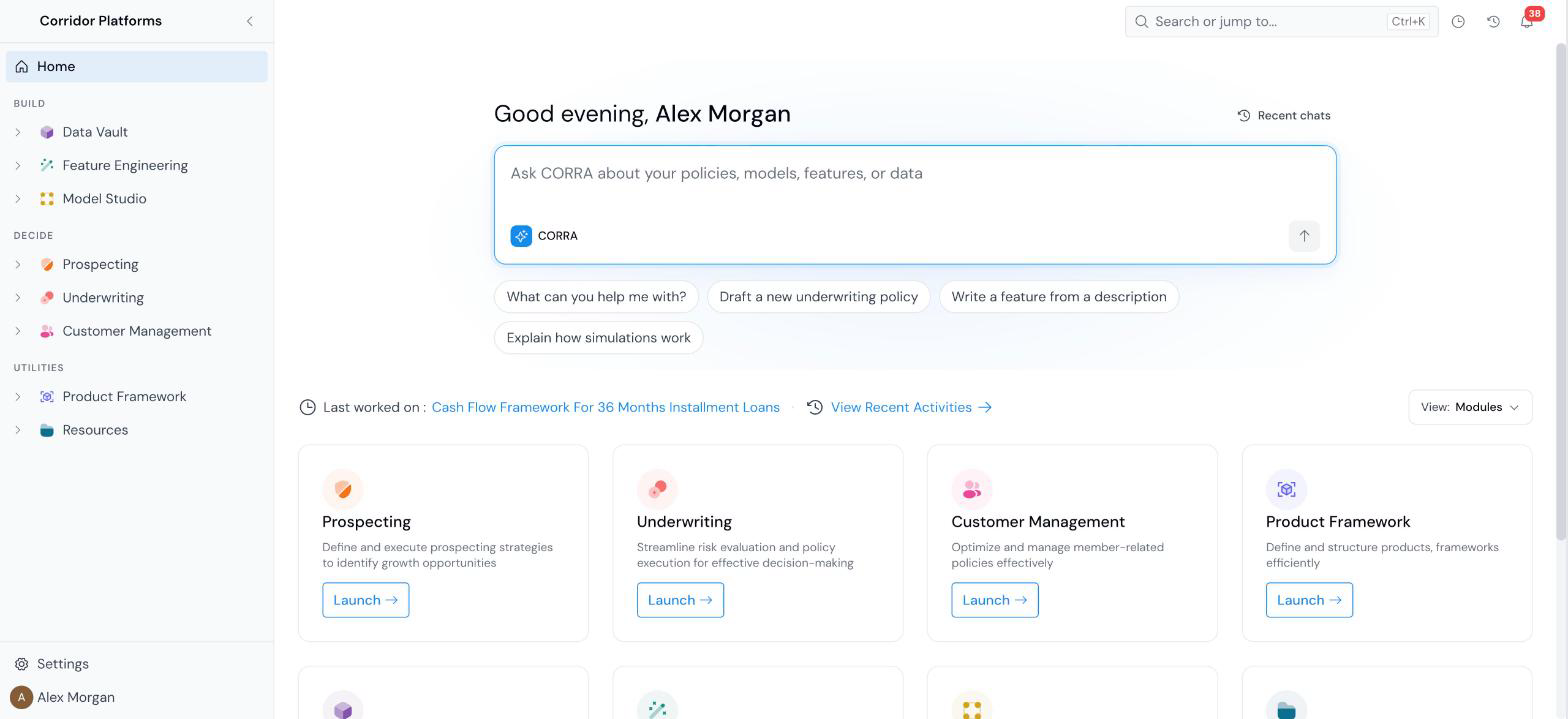
Task: Open Settings in the sidebar
Action: (x=63, y=664)
